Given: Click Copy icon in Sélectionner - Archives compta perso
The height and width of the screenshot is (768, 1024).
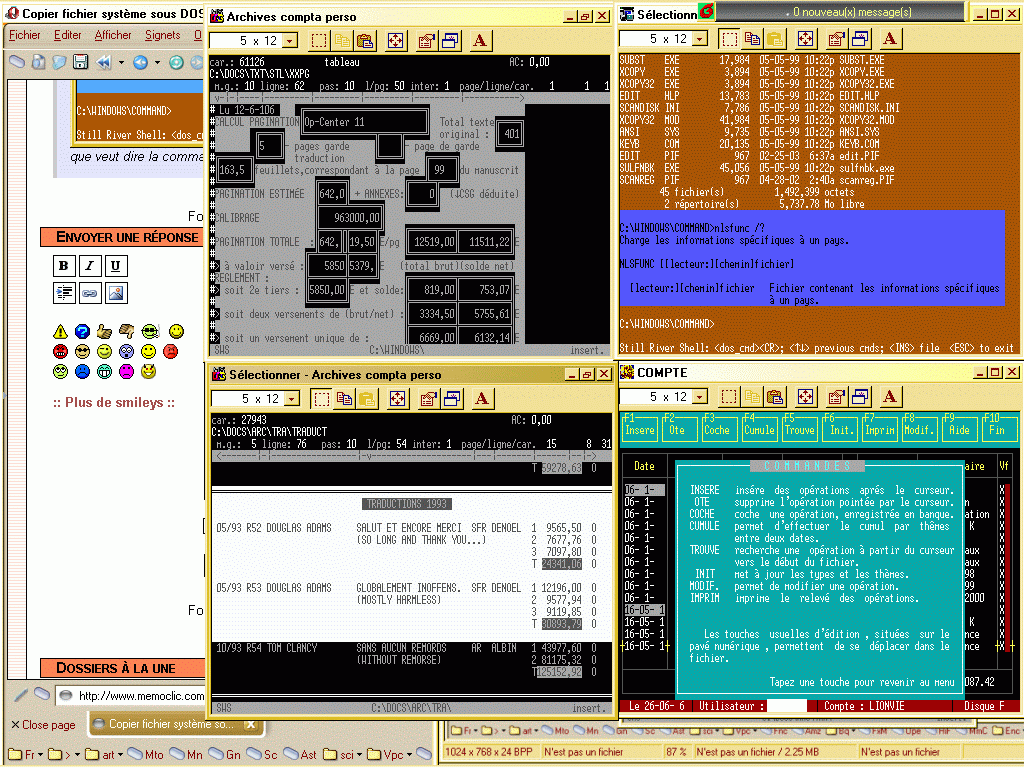Looking at the screenshot, I should click(x=344, y=399).
